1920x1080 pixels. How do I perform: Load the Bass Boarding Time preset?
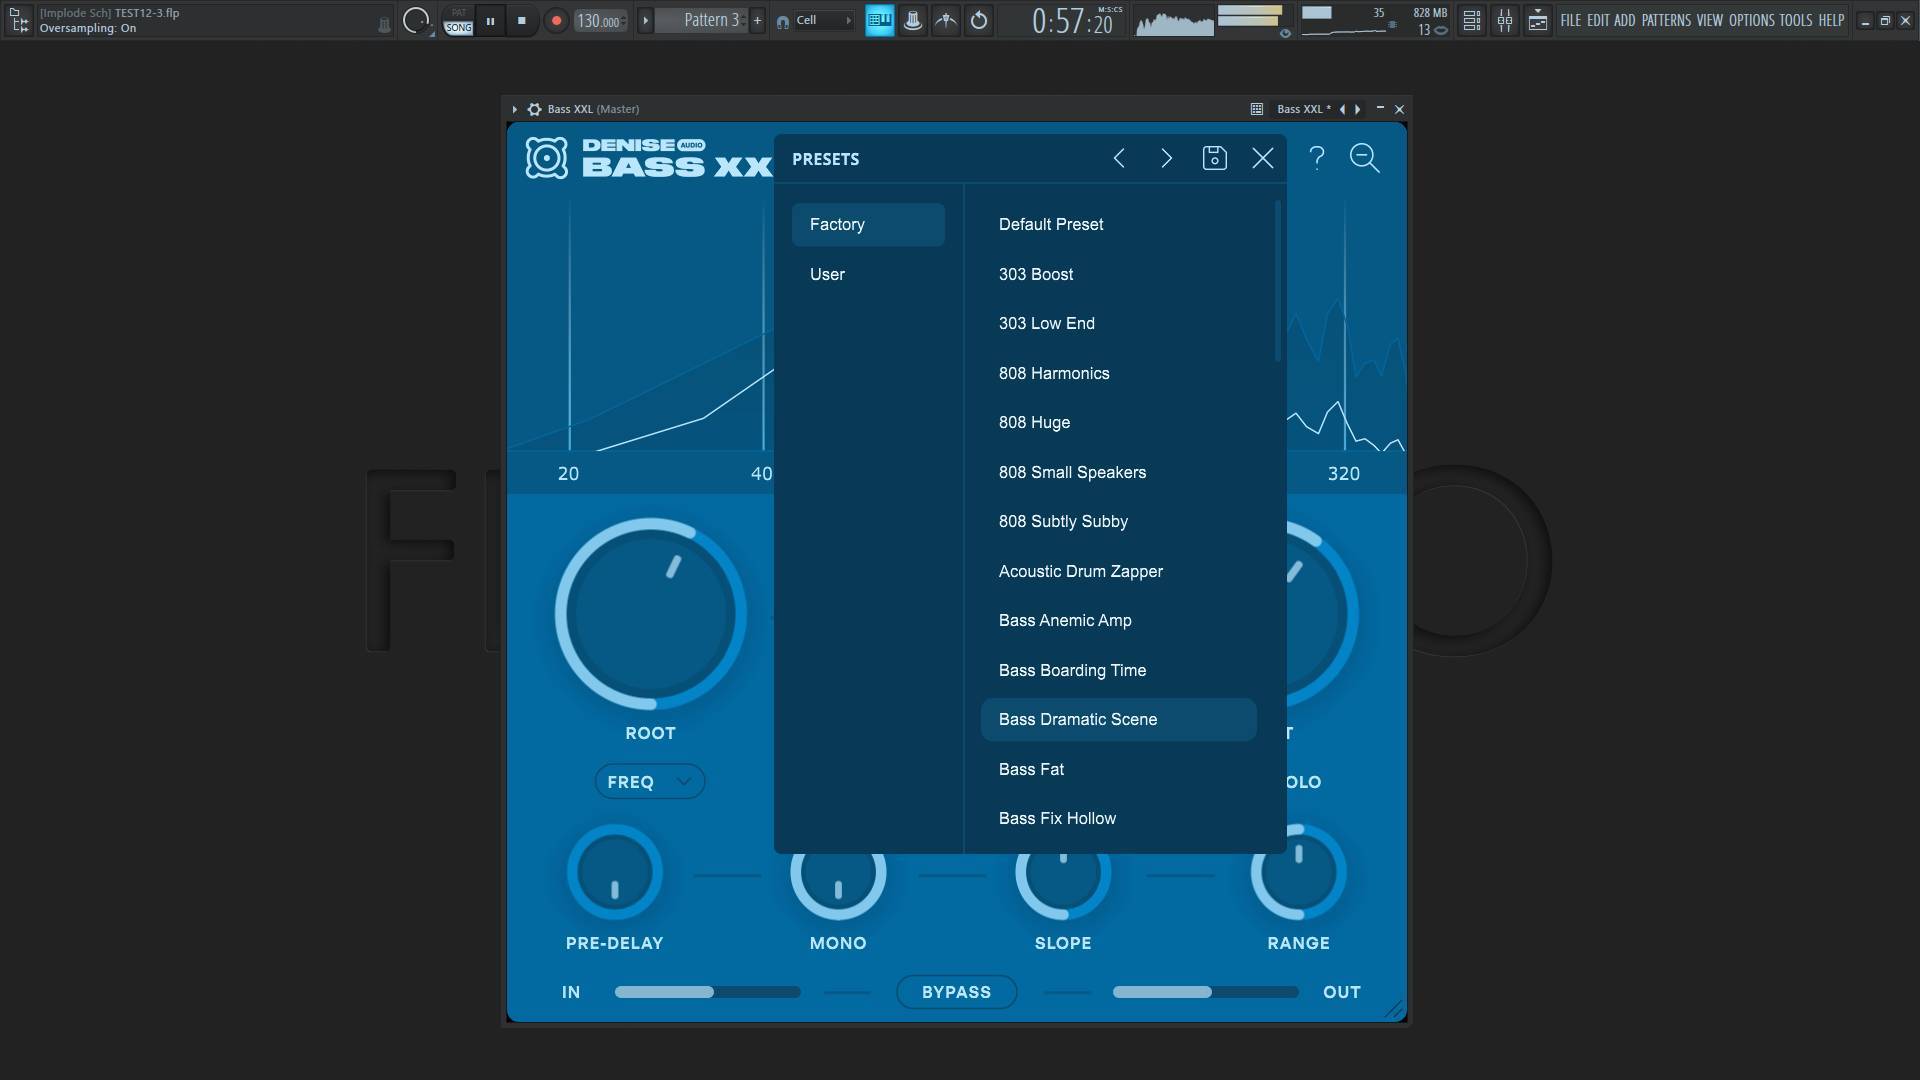coord(1118,670)
